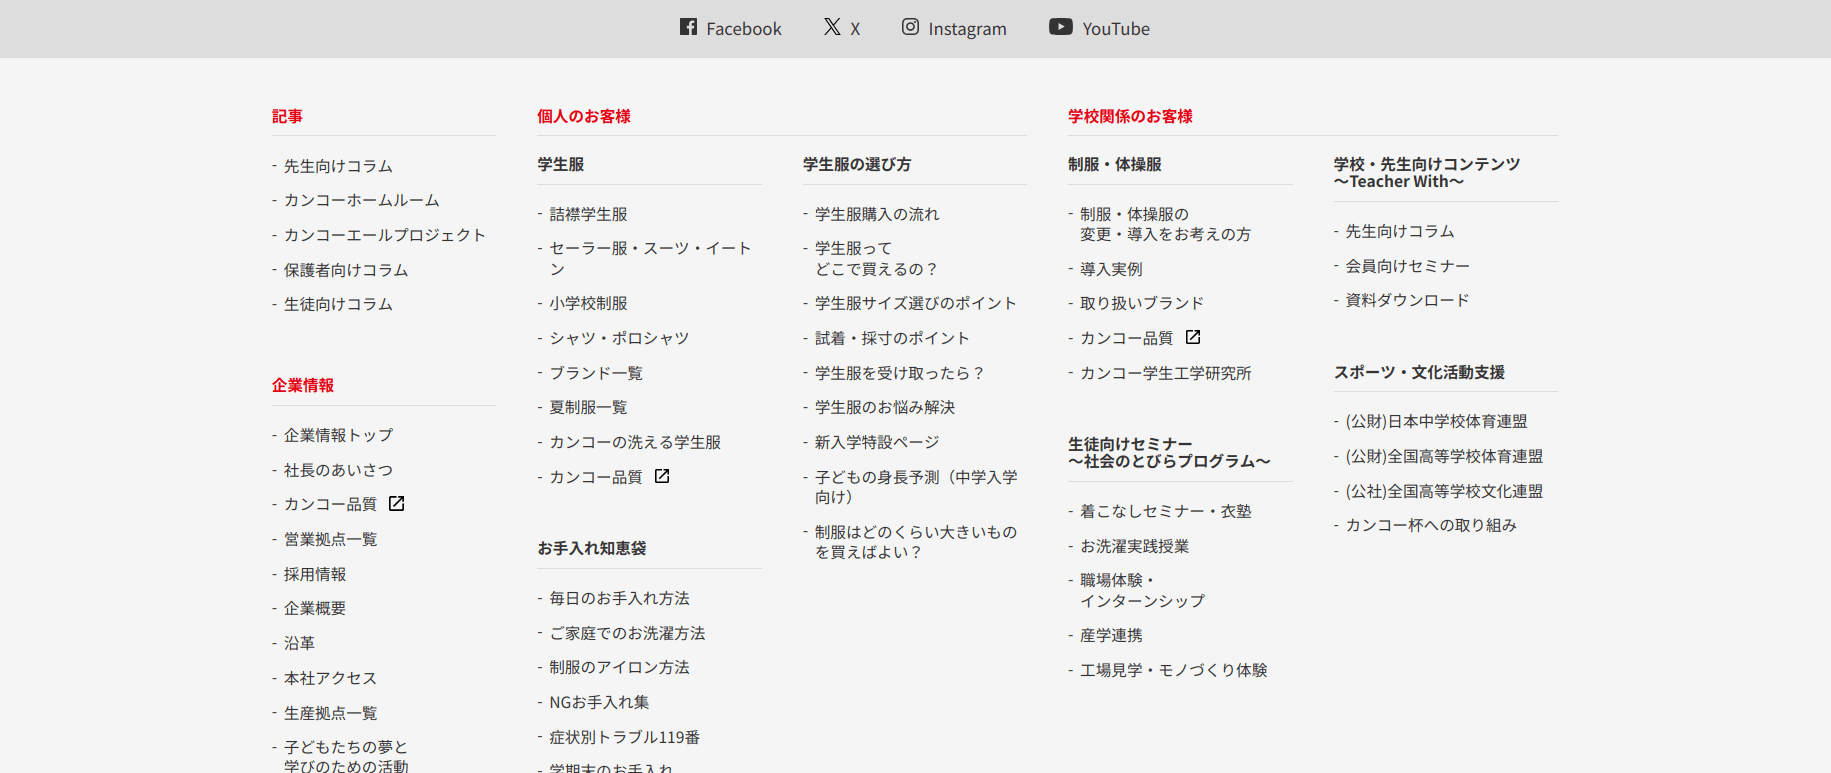This screenshot has height=773, width=1831.
Task: Click the X logo icon
Action: (x=832, y=27)
